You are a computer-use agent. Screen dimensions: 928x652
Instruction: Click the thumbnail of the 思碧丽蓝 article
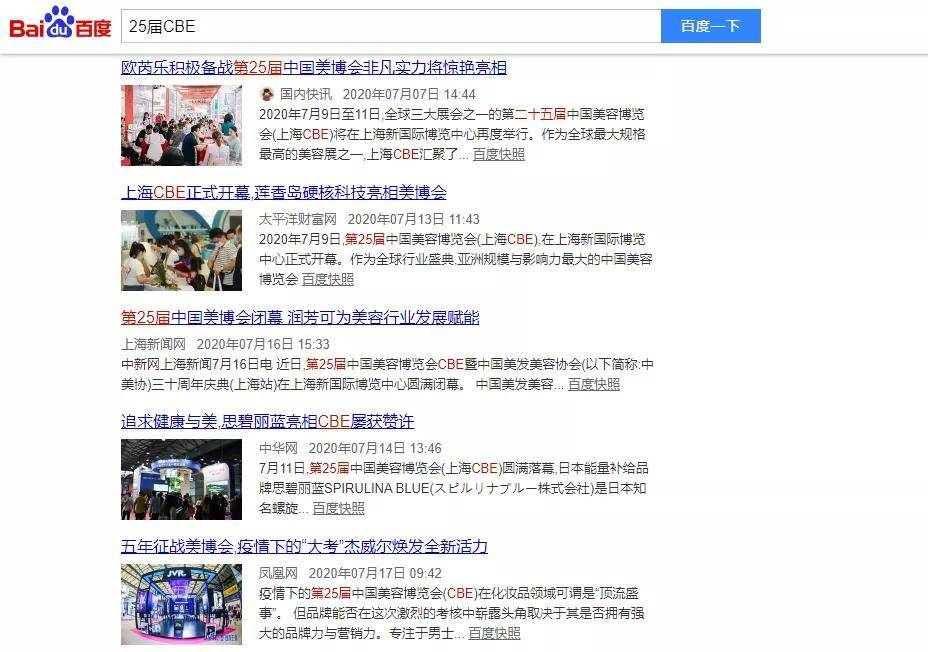(x=181, y=479)
